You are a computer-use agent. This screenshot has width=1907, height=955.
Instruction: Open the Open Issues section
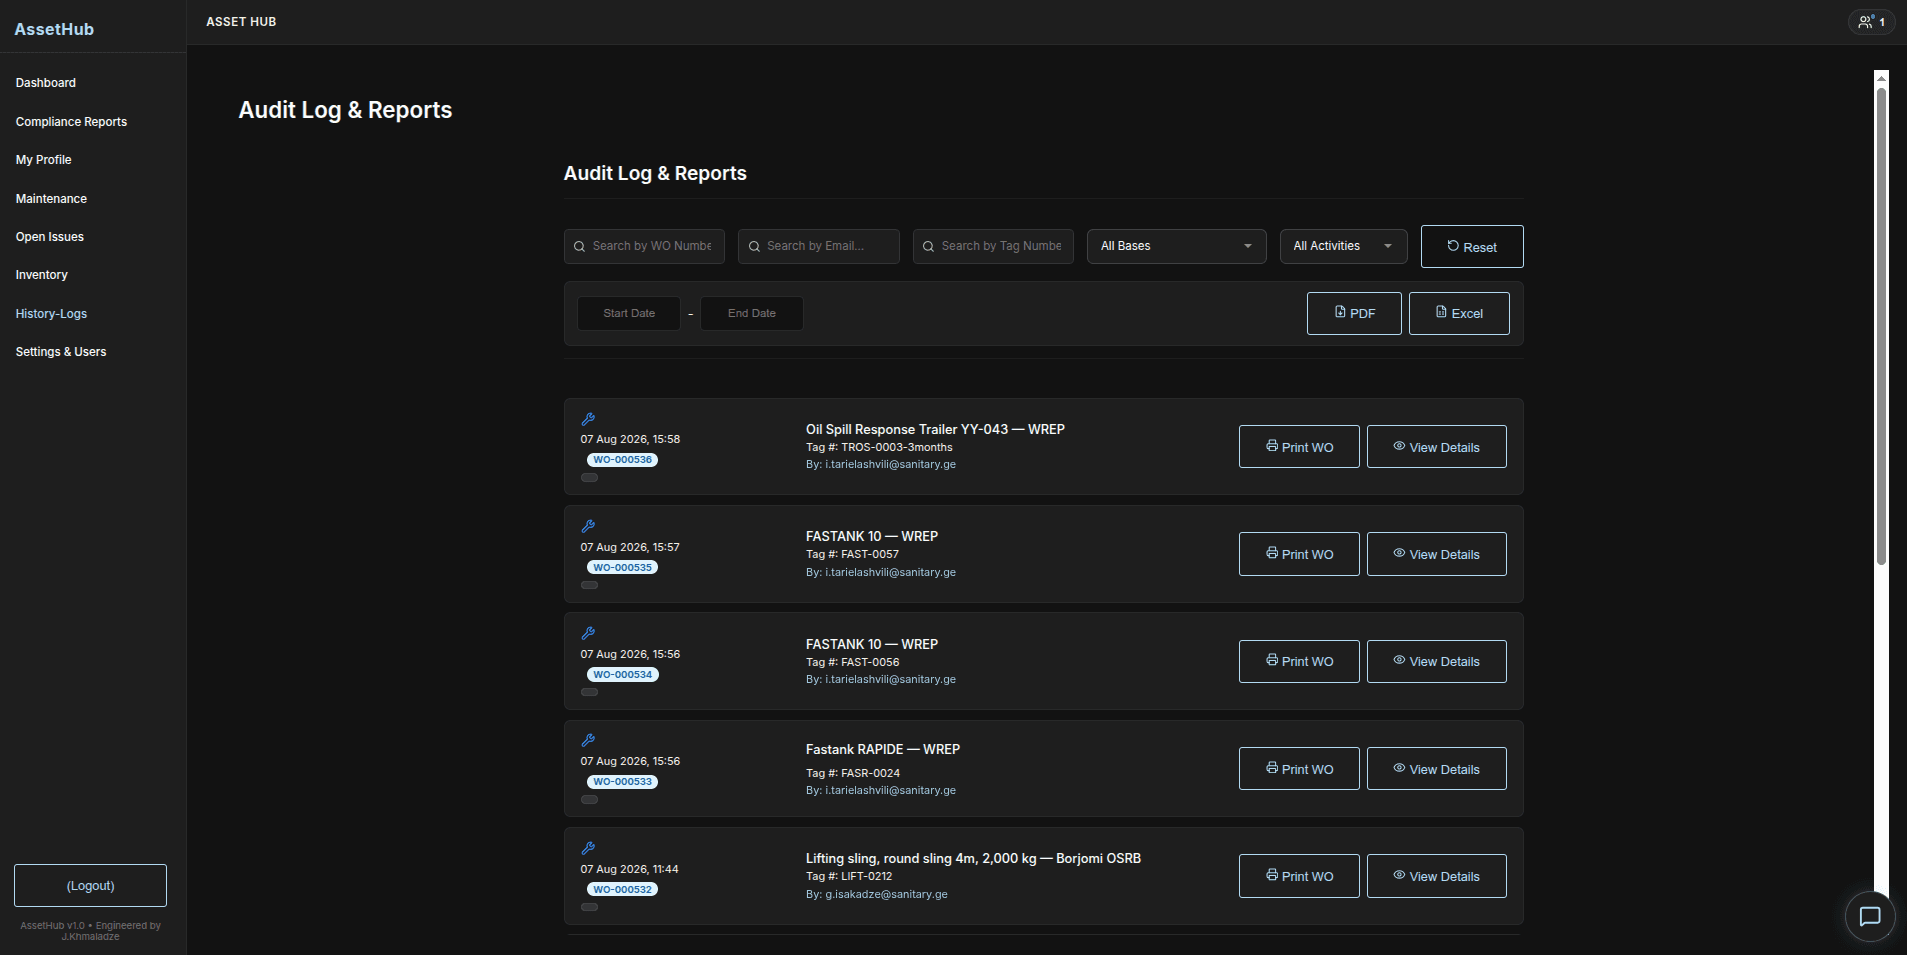click(50, 237)
